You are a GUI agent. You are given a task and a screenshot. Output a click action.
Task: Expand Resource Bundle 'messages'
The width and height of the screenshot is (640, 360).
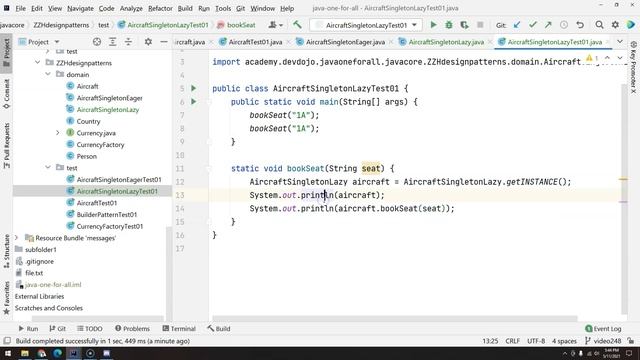(x=17, y=238)
